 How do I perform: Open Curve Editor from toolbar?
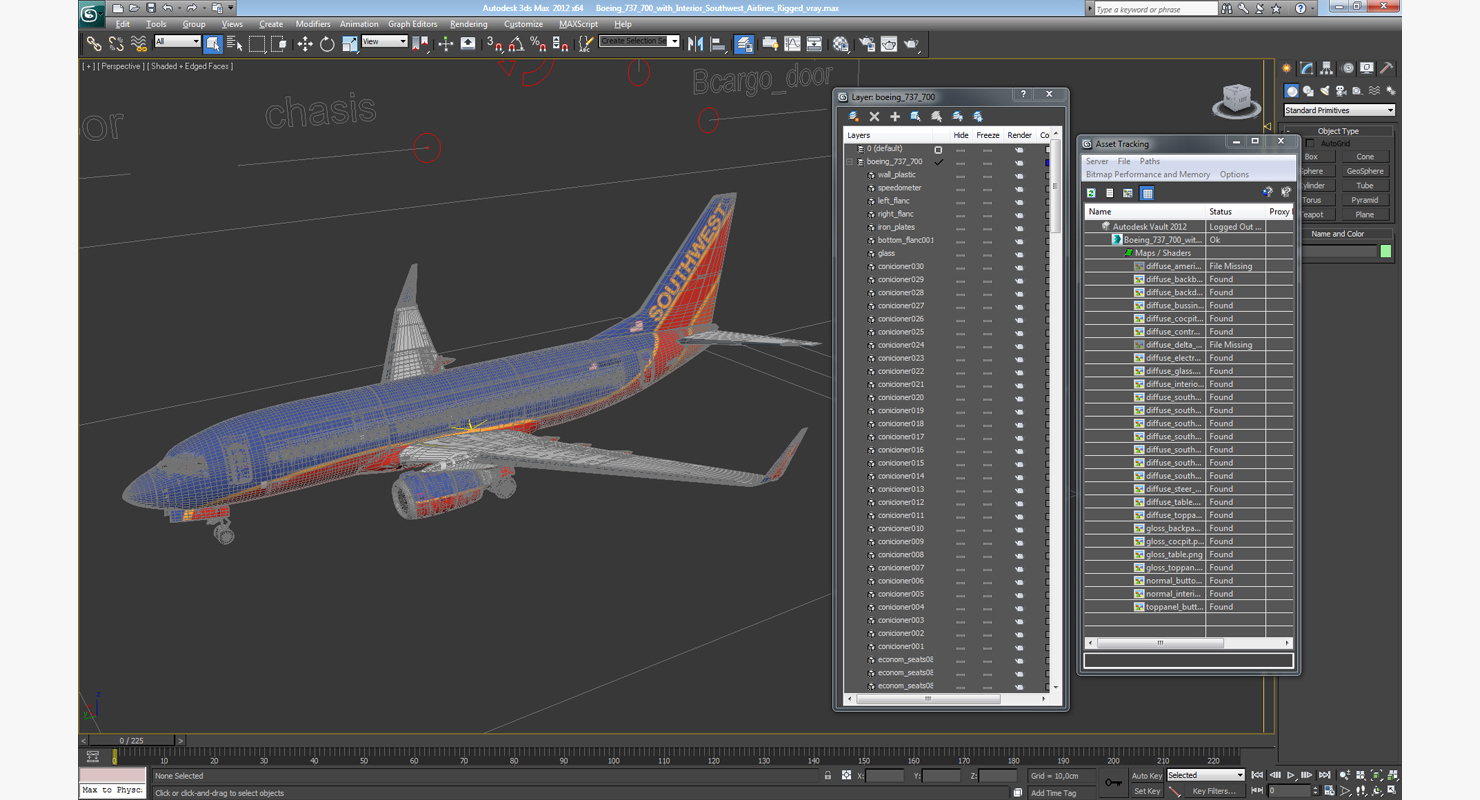(x=792, y=44)
